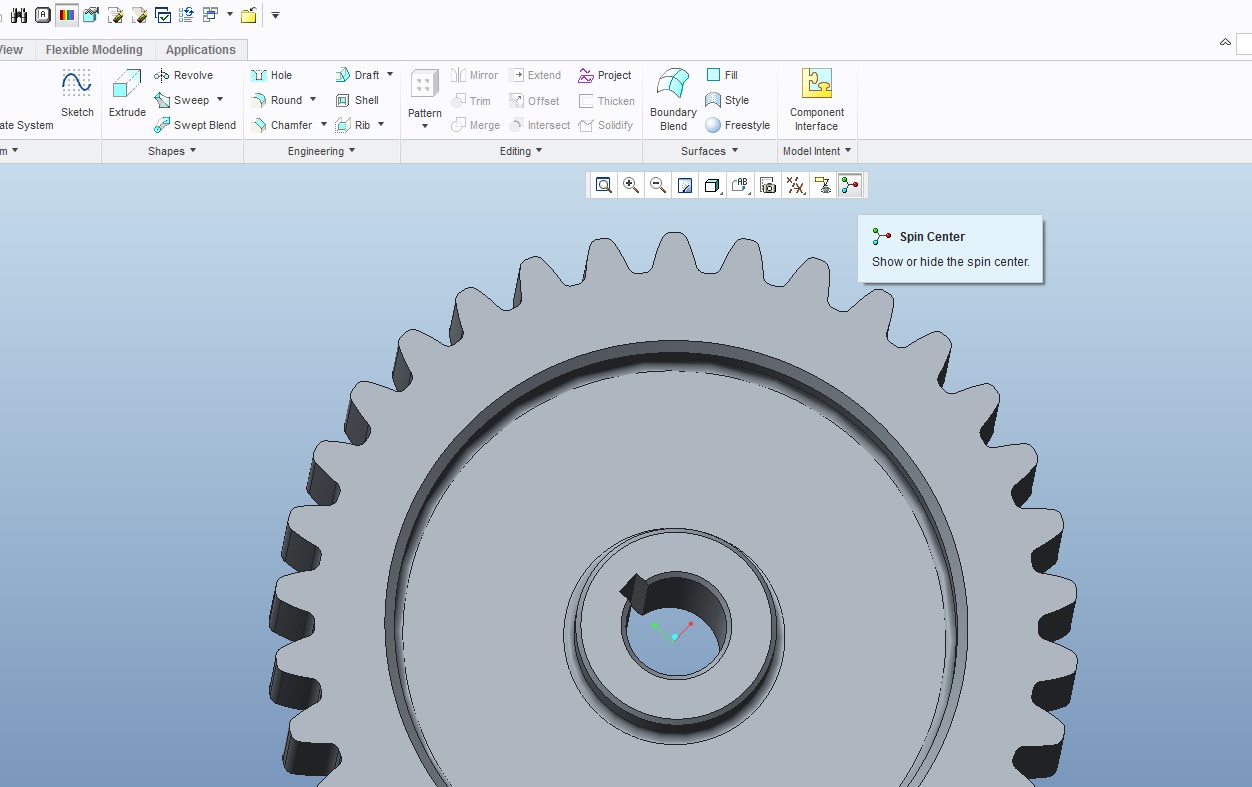Open the Round dropdown arrow

tap(312, 100)
